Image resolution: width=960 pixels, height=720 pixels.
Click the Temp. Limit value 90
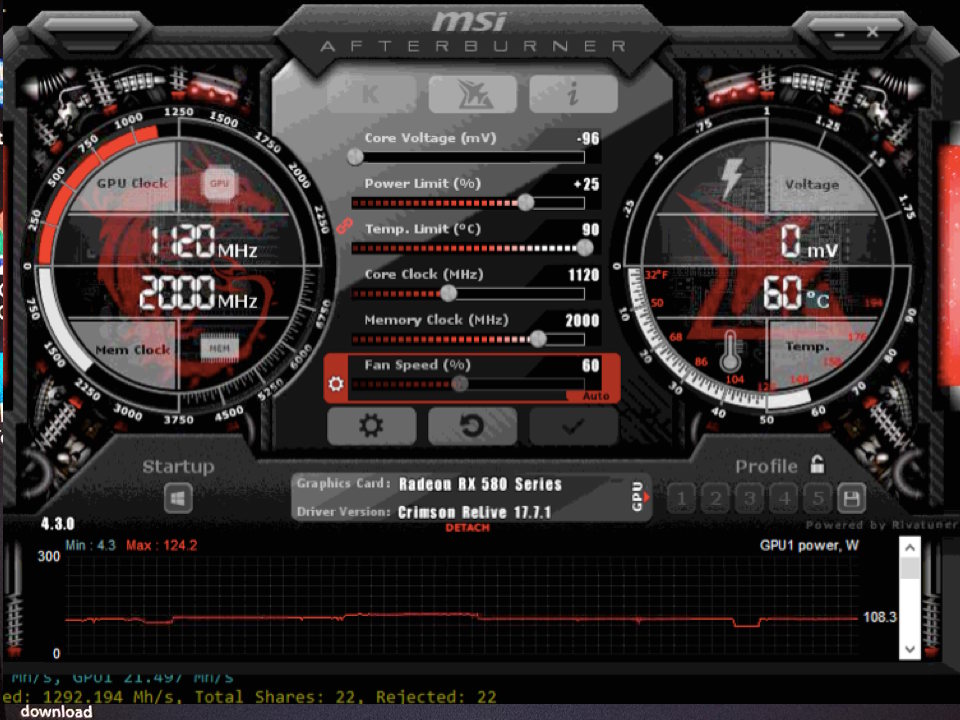click(x=590, y=230)
